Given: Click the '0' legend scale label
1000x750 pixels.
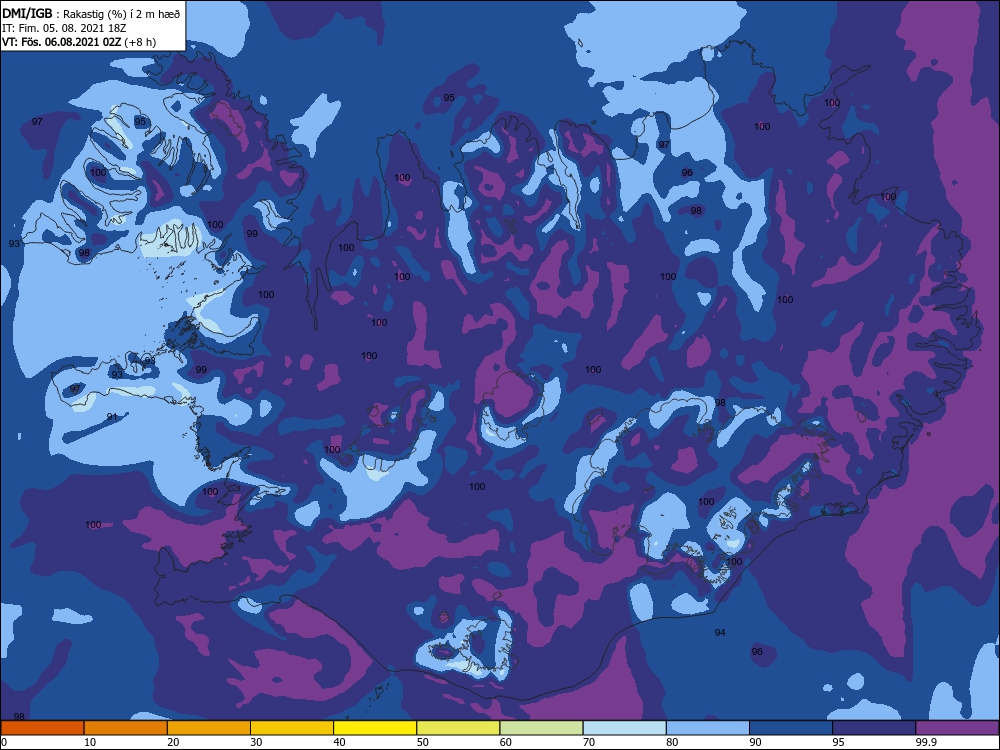Looking at the screenshot, I should coord(3,742).
